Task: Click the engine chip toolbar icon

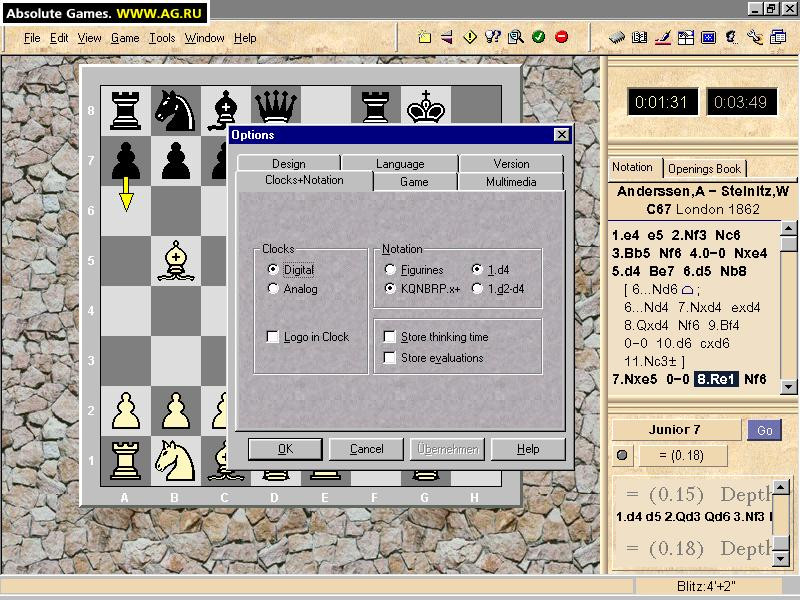Action: [x=617, y=38]
